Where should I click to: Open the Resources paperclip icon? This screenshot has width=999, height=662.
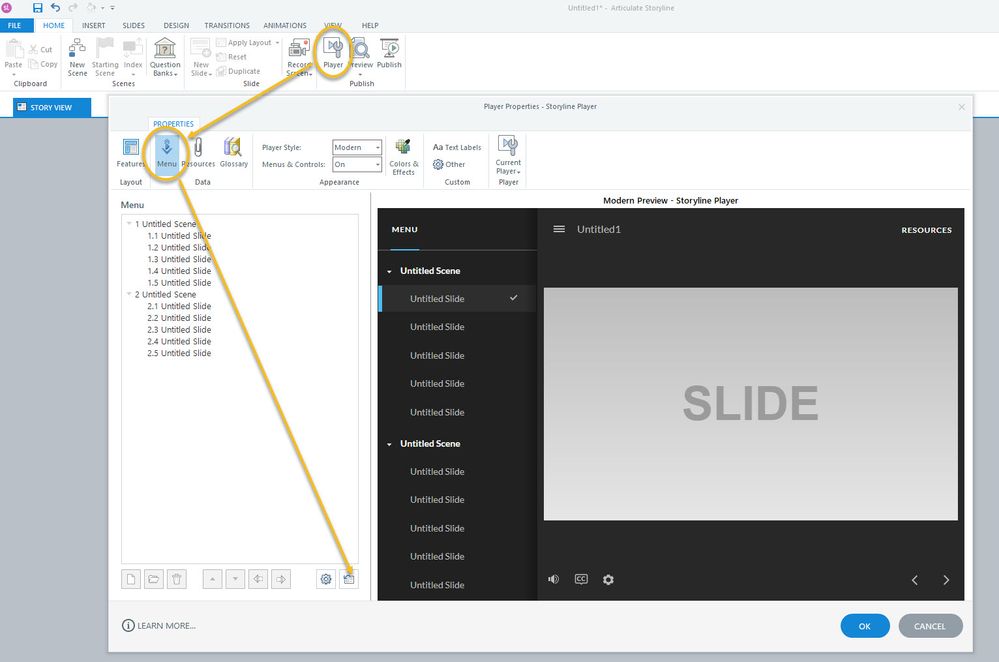[198, 152]
